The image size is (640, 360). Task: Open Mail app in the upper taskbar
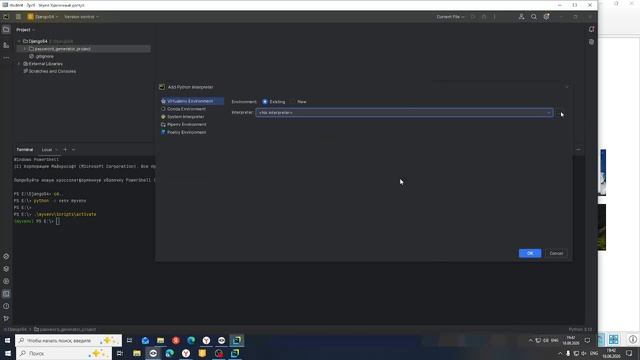point(145,340)
